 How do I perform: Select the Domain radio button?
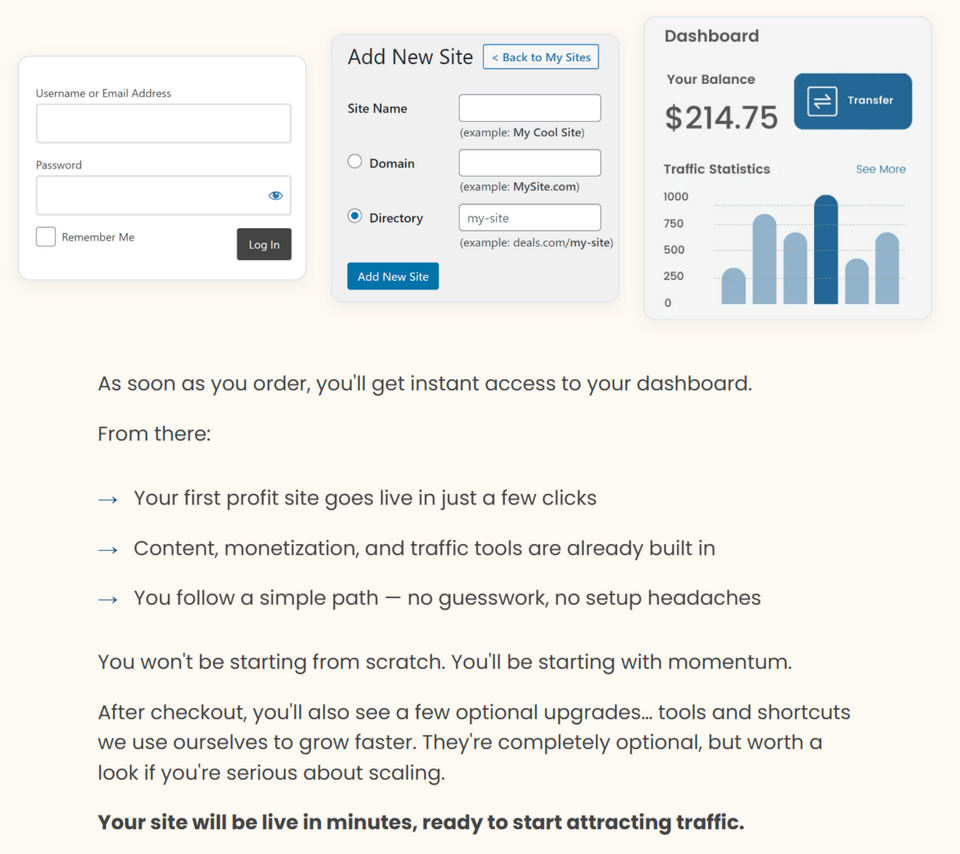click(x=355, y=162)
